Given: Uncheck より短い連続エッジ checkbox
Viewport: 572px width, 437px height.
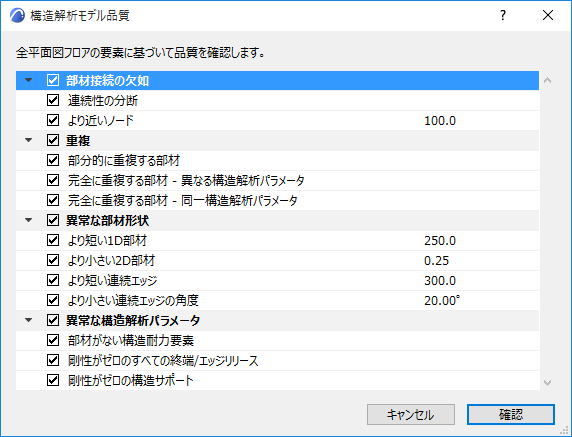Looking at the screenshot, I should (x=53, y=281).
